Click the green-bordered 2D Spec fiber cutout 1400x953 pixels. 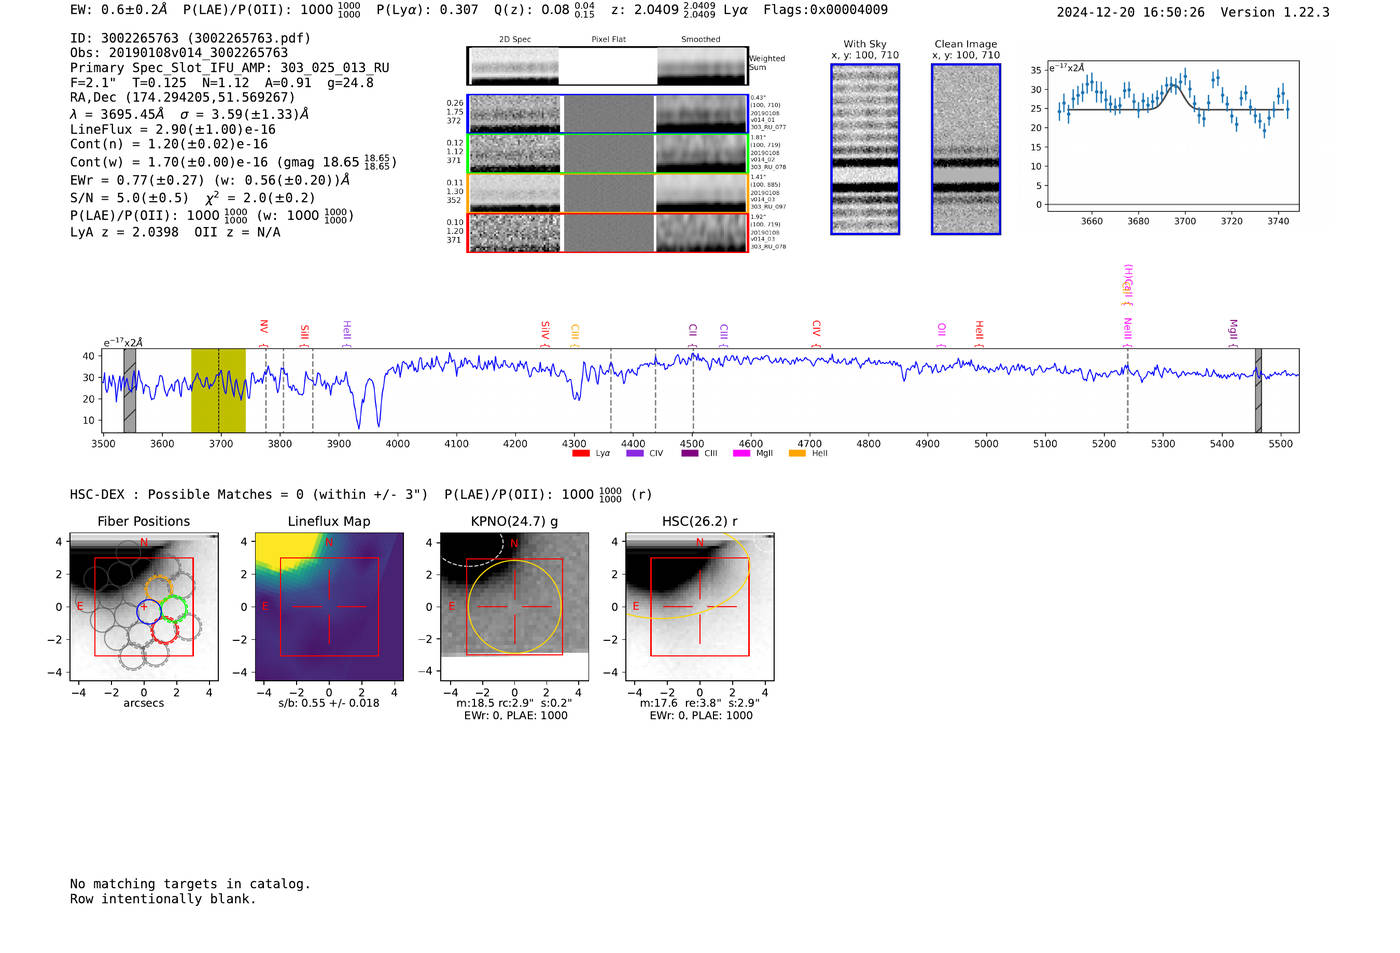[x=514, y=153]
